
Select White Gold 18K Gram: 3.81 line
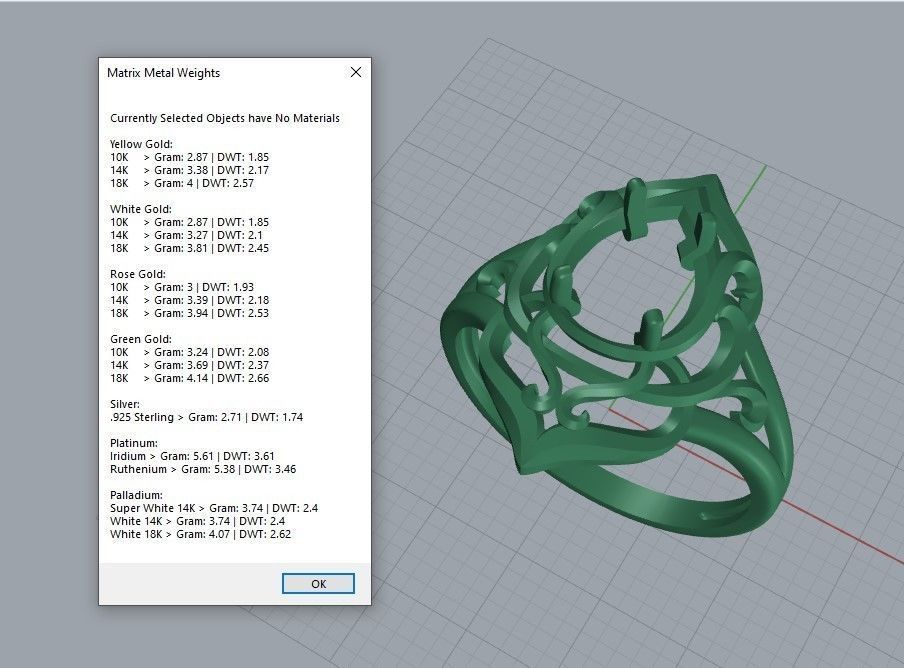coord(189,248)
